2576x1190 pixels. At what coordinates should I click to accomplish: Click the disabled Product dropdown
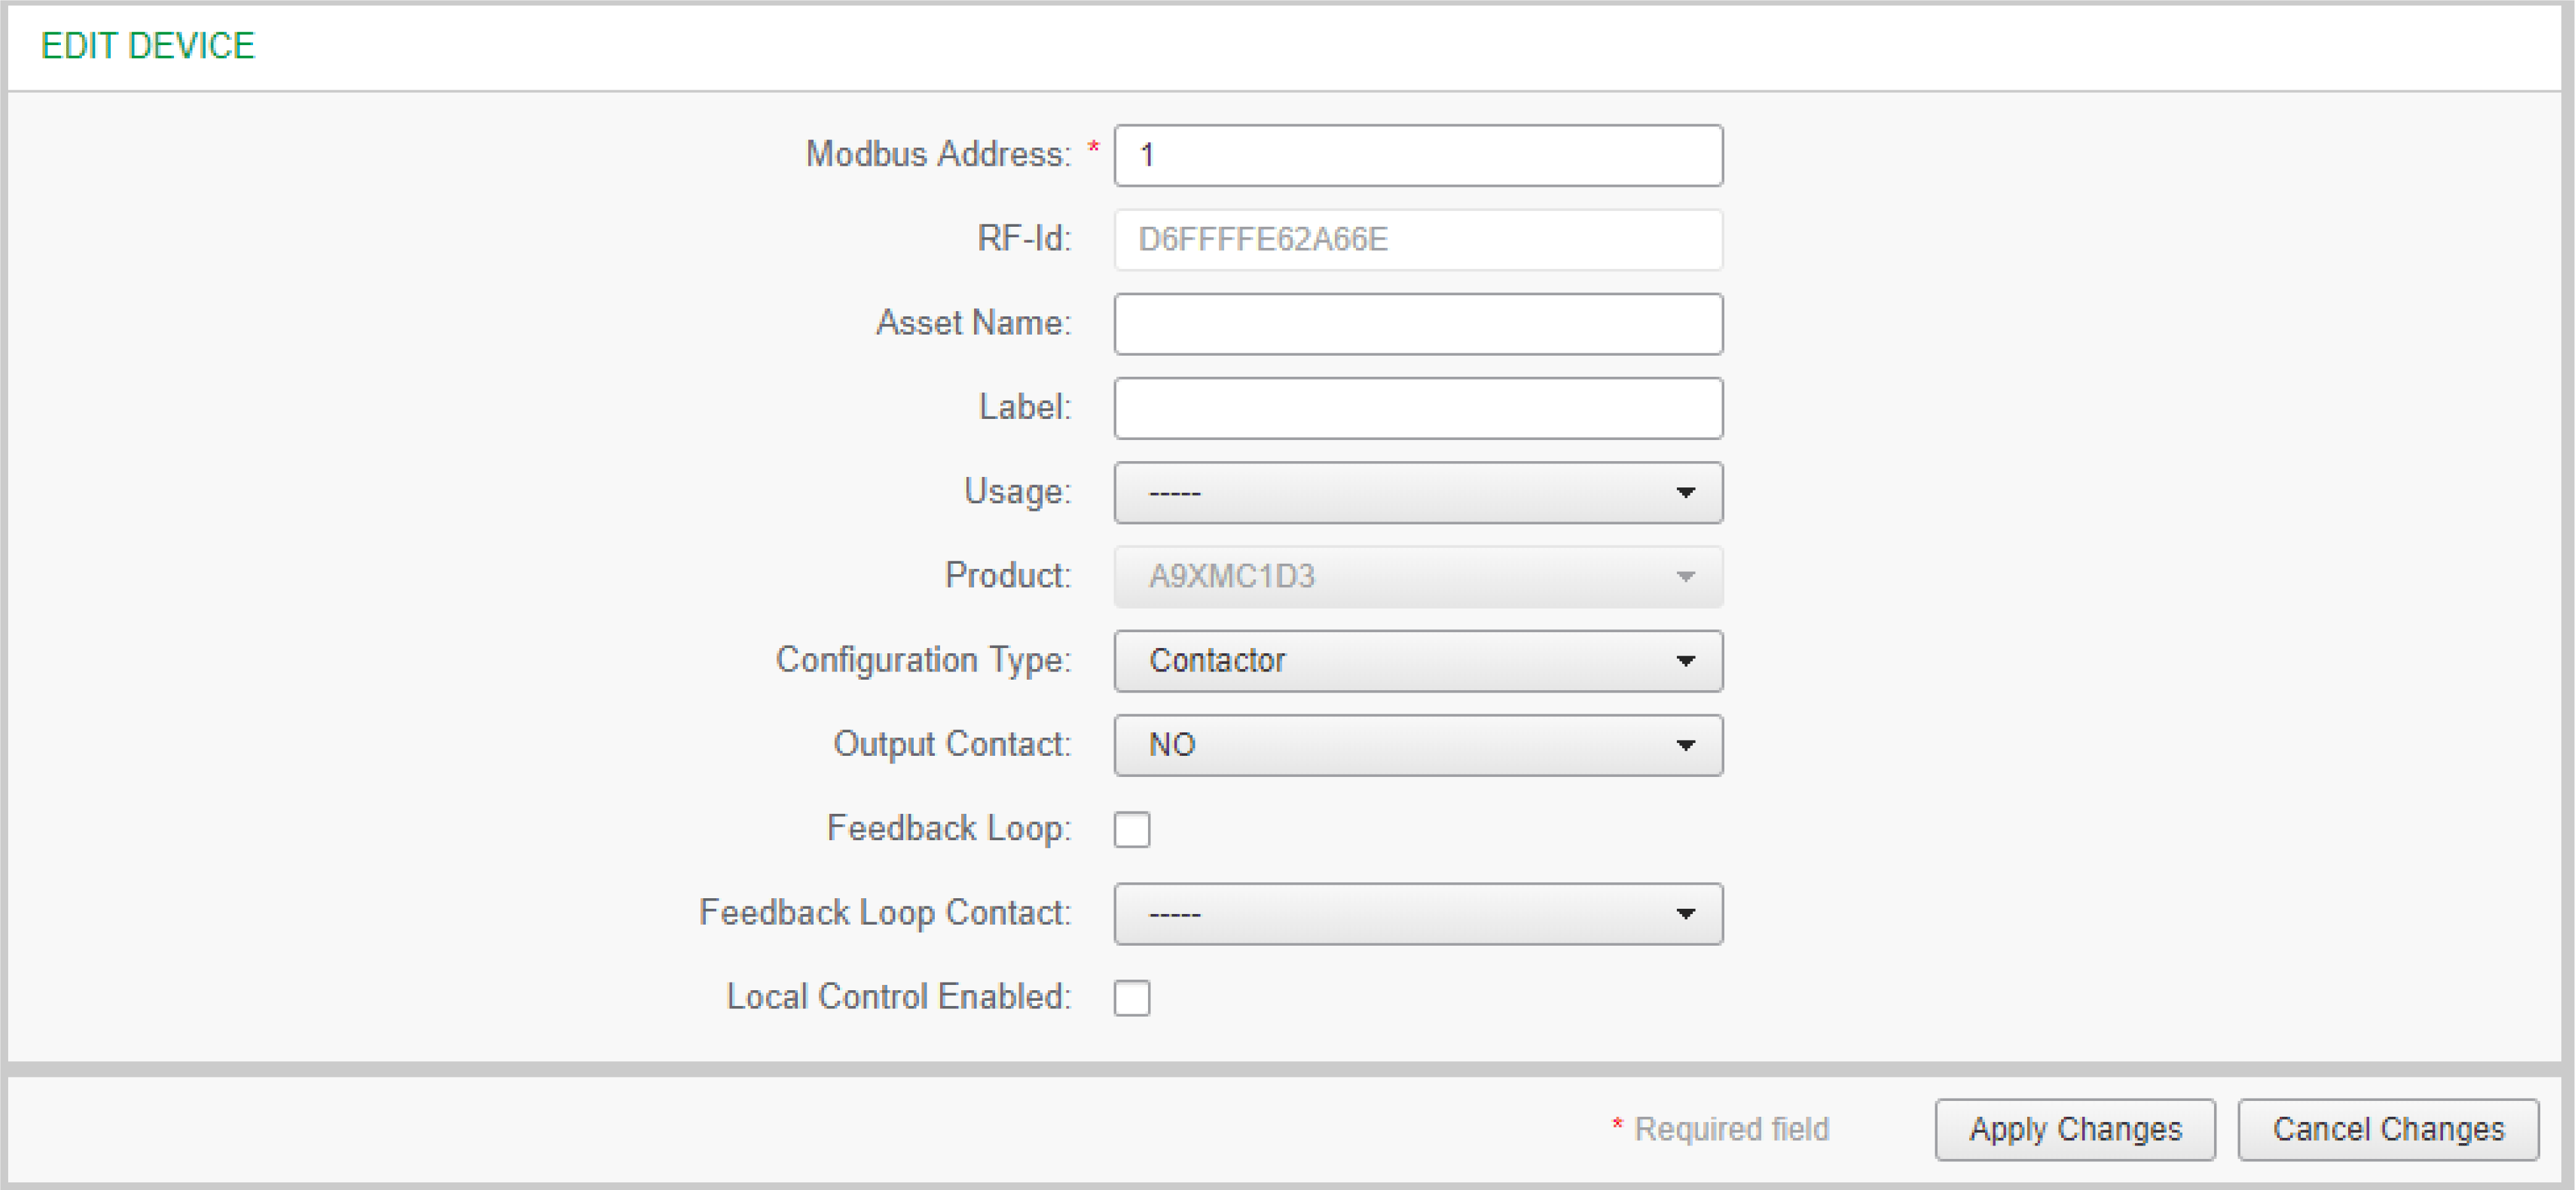pos(1417,577)
